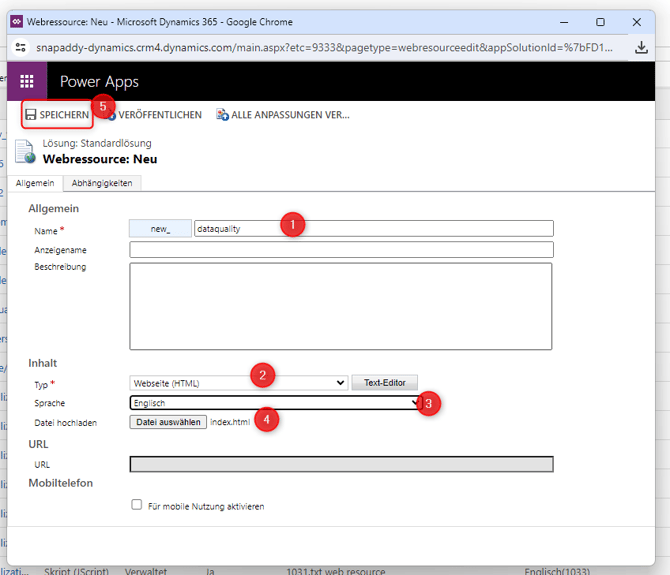The image size is (670, 575).
Task: Select the Allgemein tab
Action: point(35,183)
